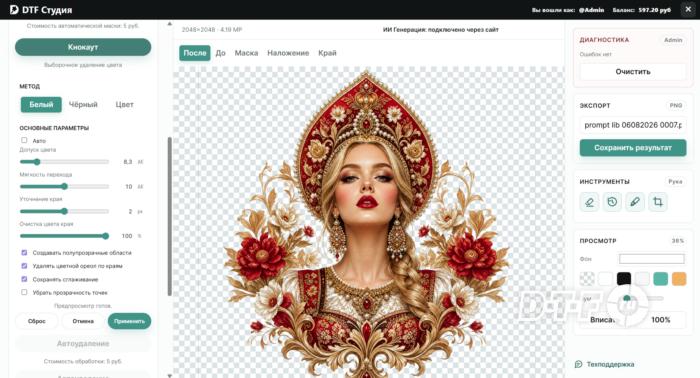This screenshot has height=378, width=700.
Task: Open the Фон color picker field
Action: pos(652,259)
